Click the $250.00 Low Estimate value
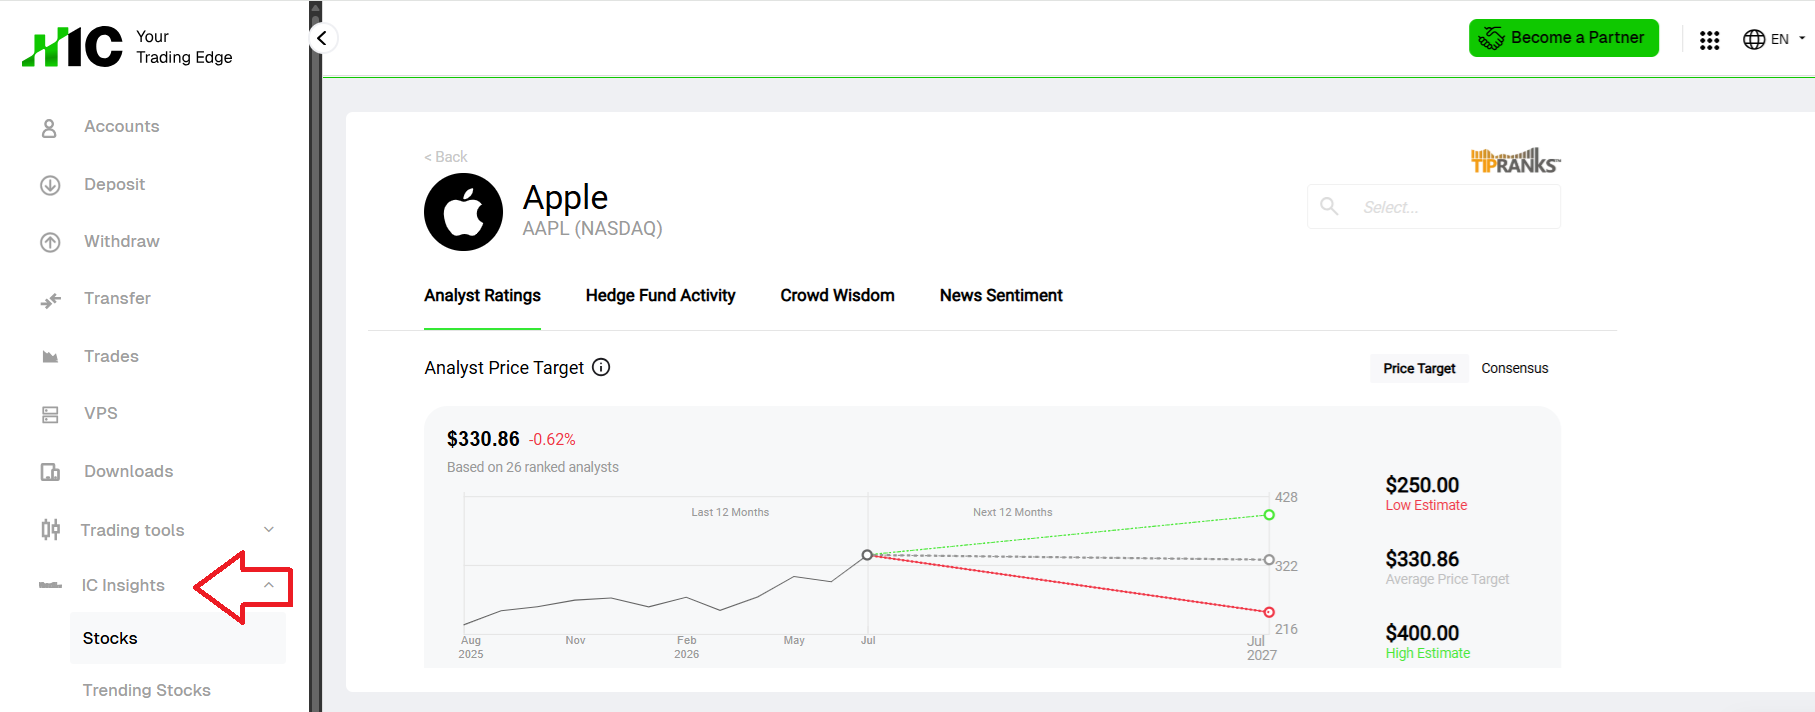Viewport: 1815px width, 712px height. [x=1422, y=485]
